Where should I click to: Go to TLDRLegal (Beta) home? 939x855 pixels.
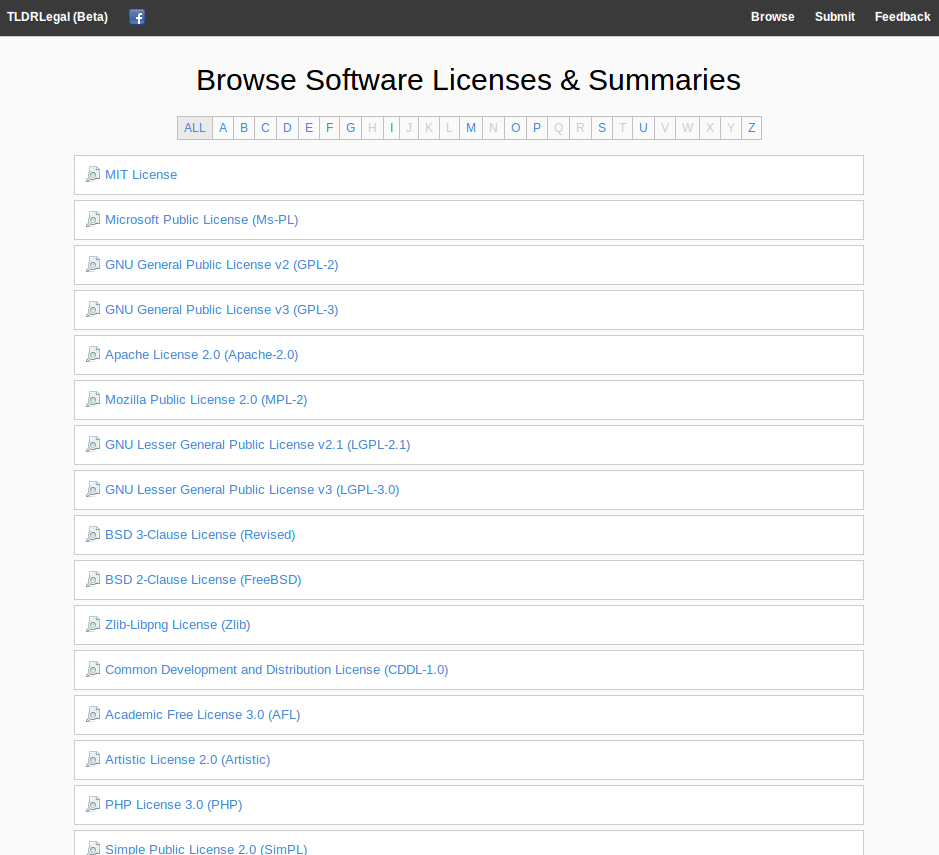pos(57,17)
